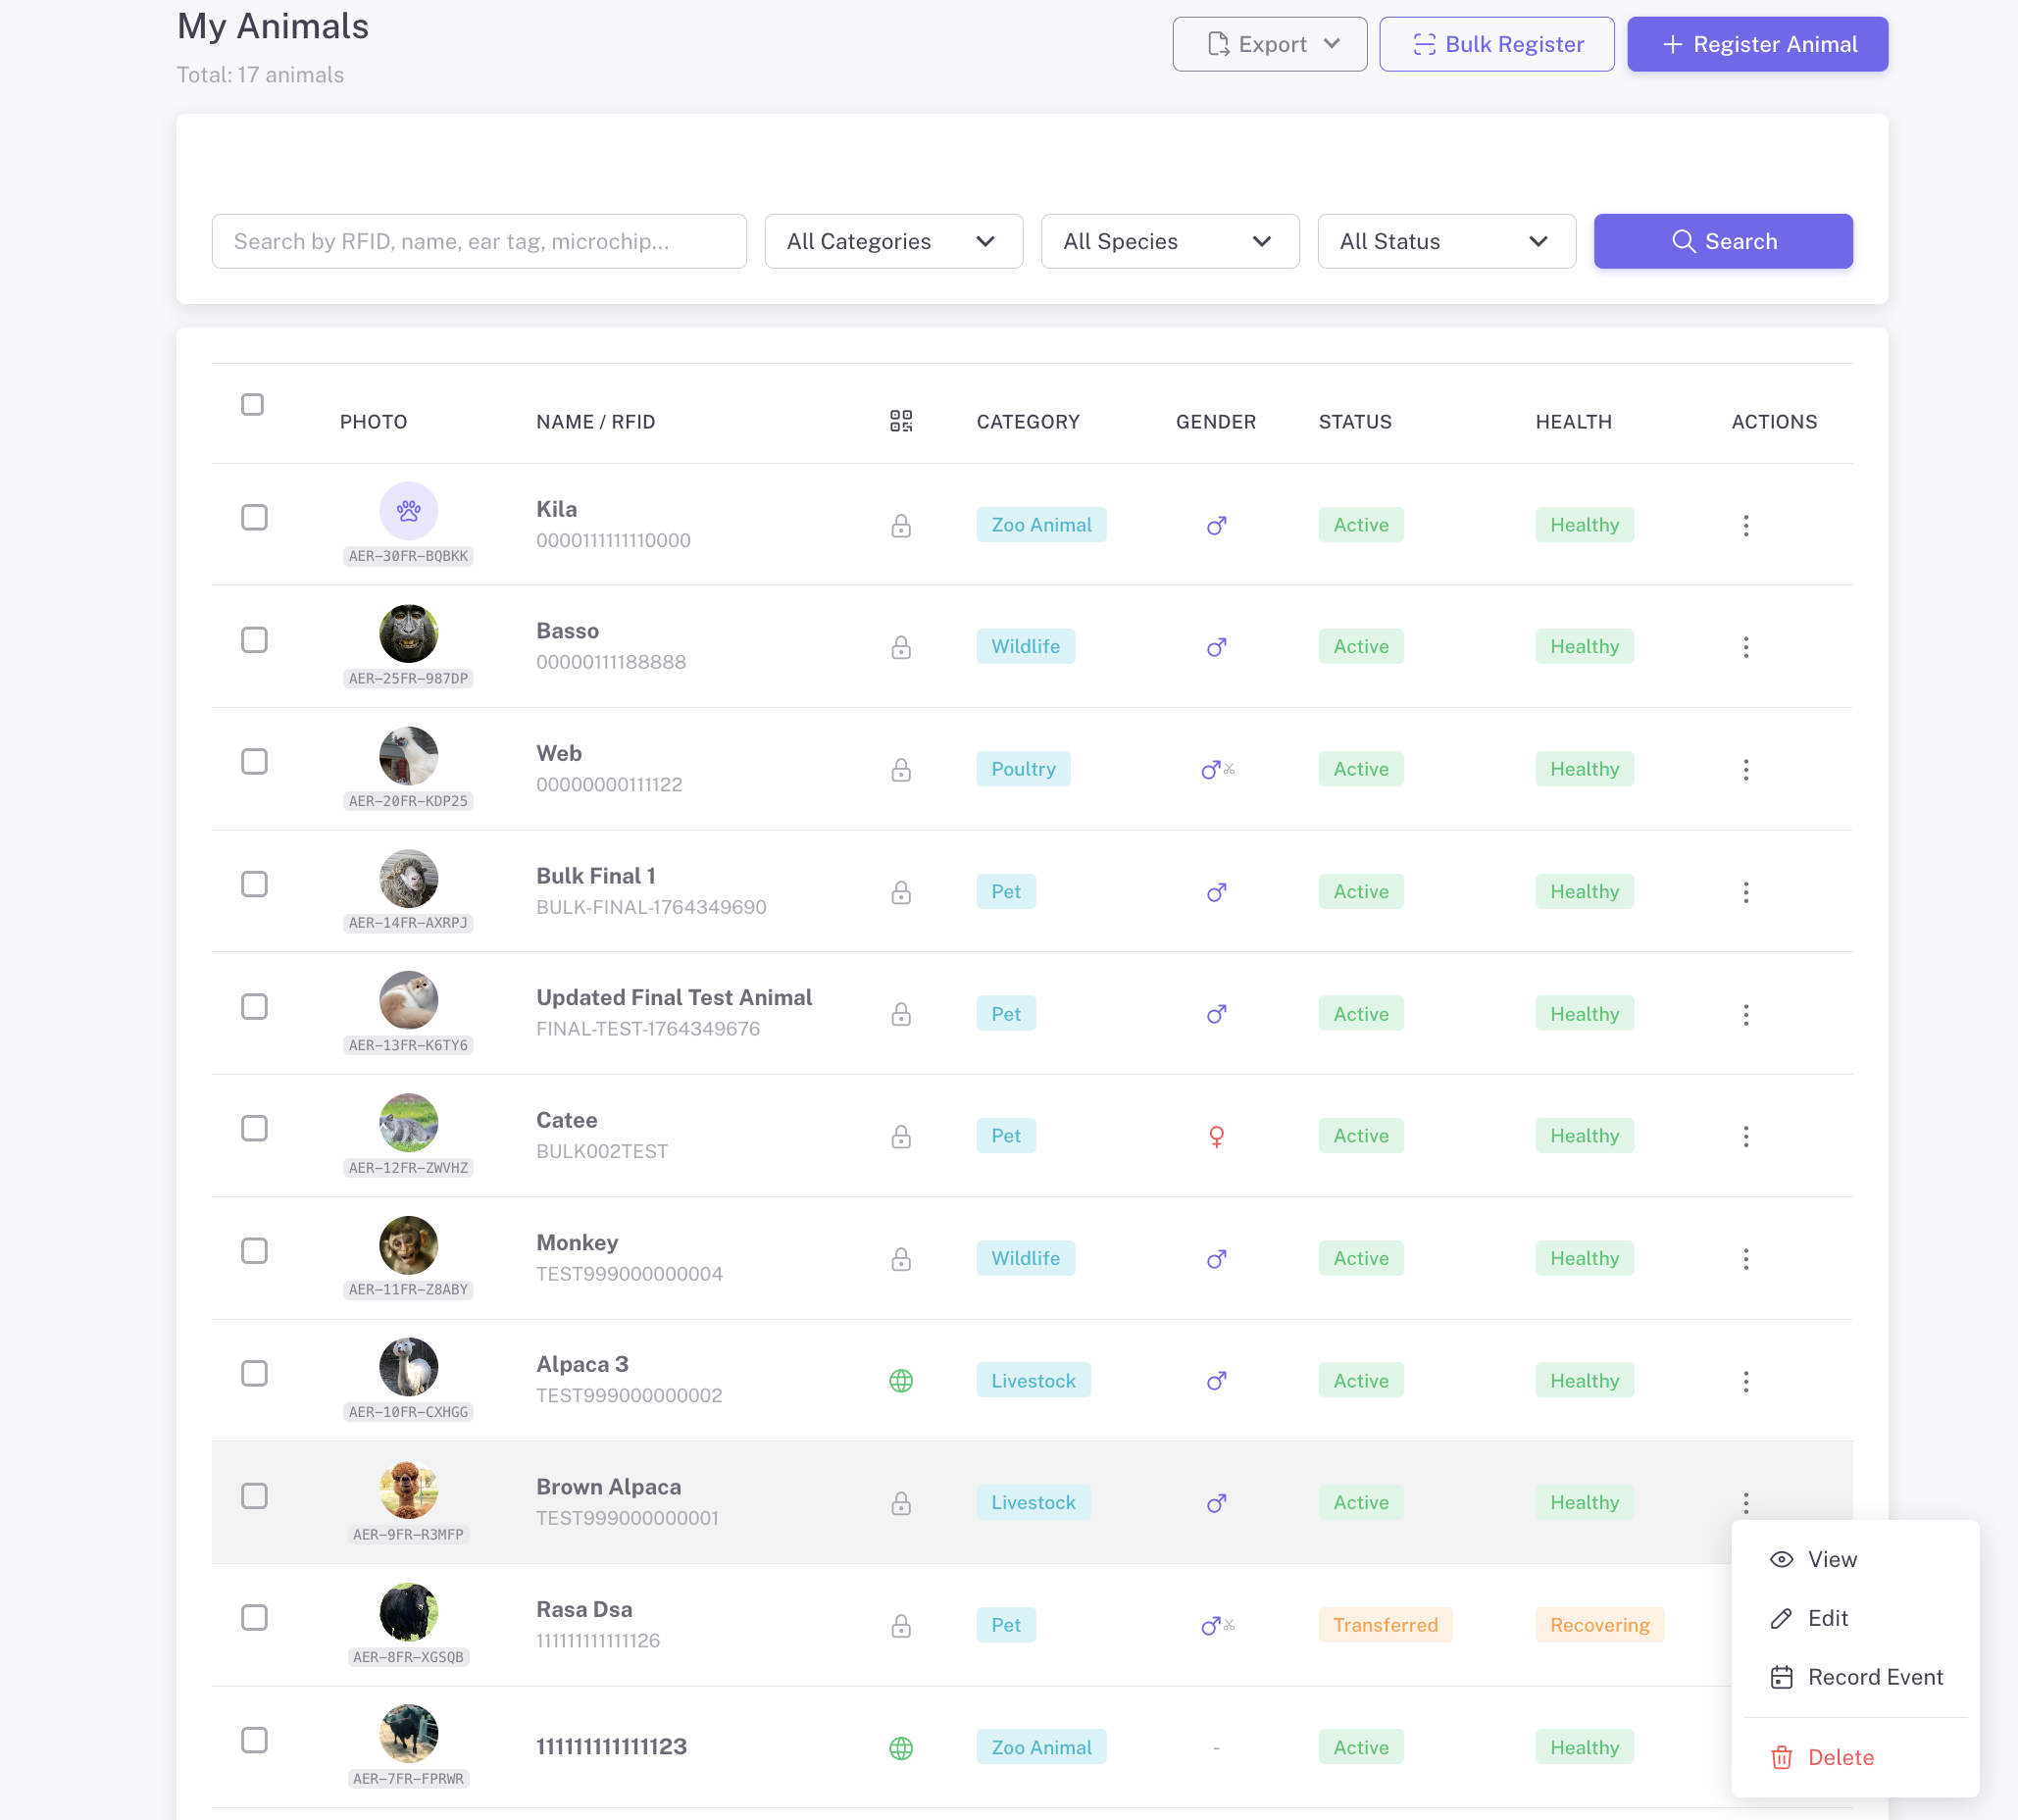
Task: Check the box for Web row
Action: click(x=254, y=762)
